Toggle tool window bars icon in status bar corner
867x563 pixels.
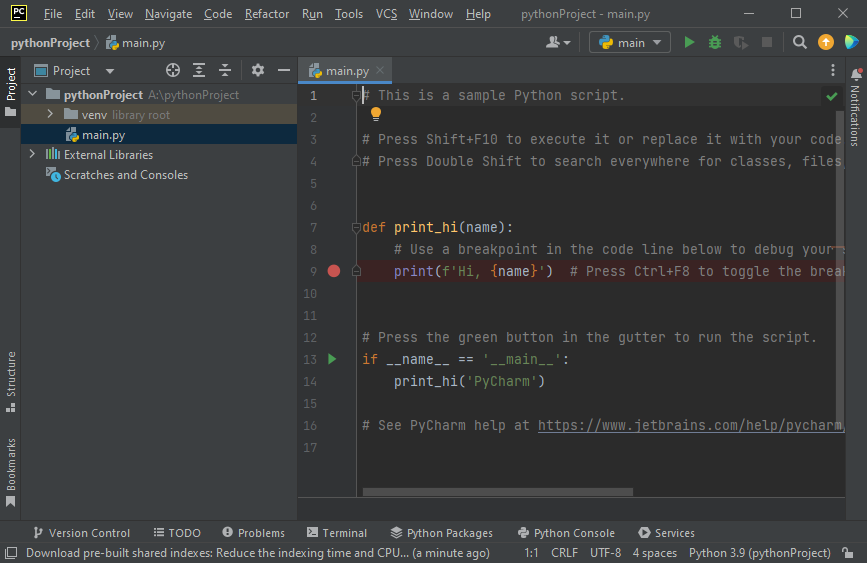pyautogui.click(x=9, y=553)
